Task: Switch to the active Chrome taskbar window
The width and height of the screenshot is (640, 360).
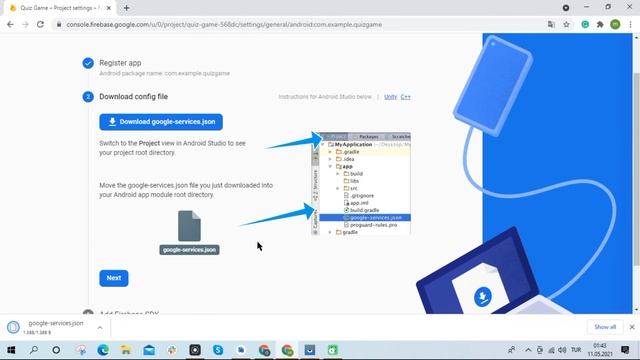Action: (287, 350)
